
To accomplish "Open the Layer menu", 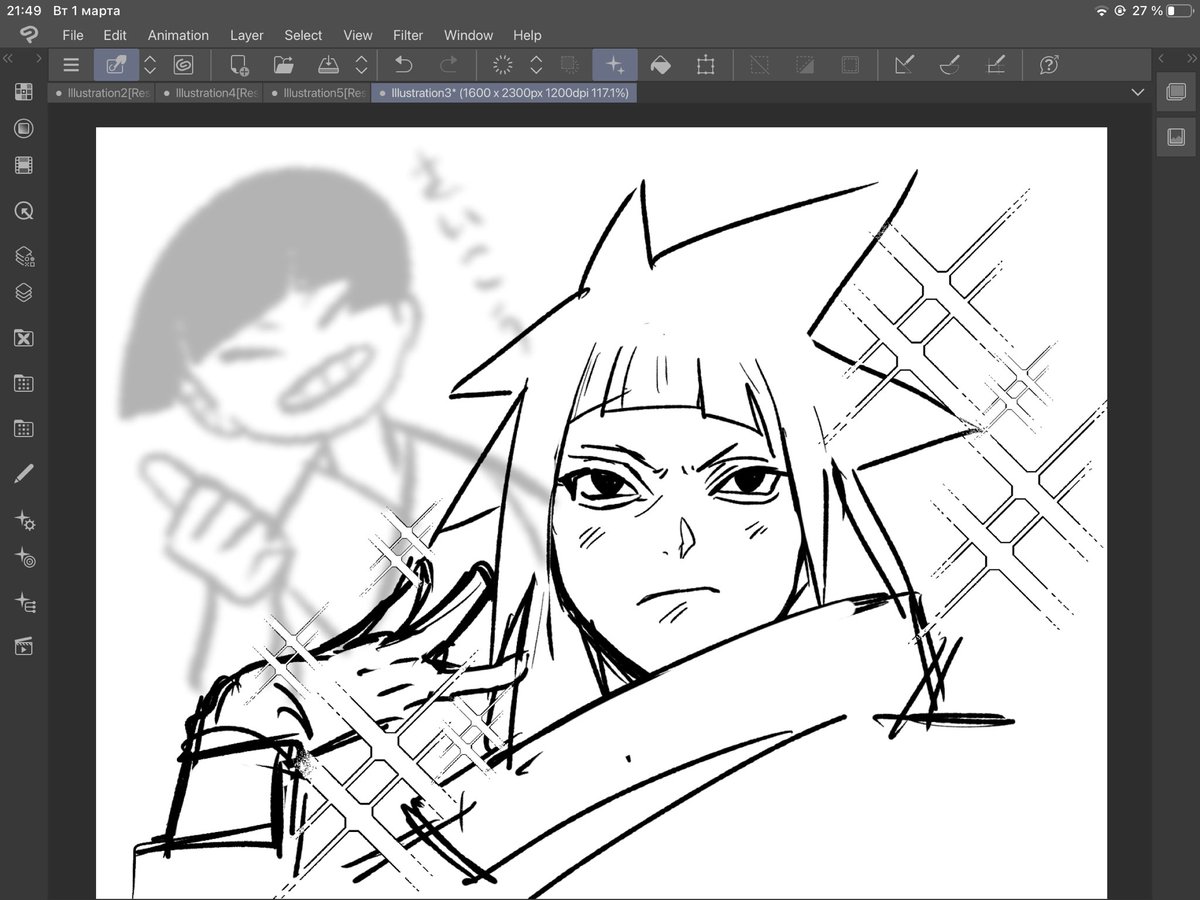I will [247, 35].
